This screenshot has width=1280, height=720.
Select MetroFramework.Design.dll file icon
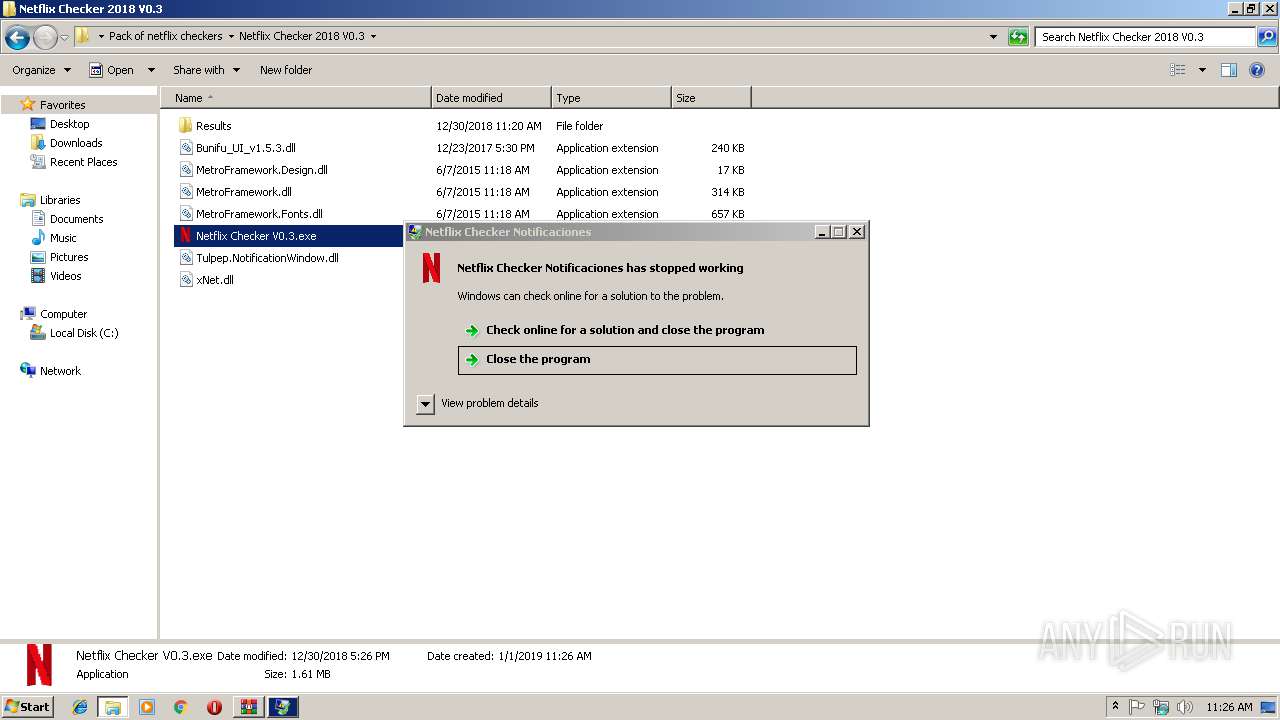(185, 170)
